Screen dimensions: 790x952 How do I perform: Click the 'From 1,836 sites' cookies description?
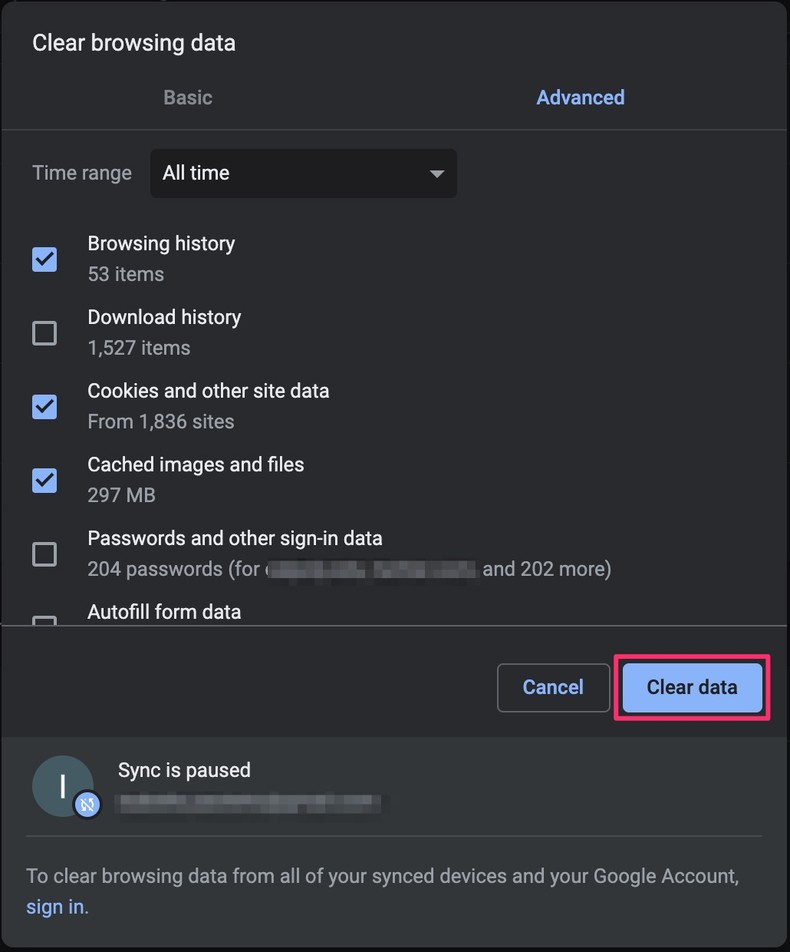pyautogui.click(x=160, y=422)
